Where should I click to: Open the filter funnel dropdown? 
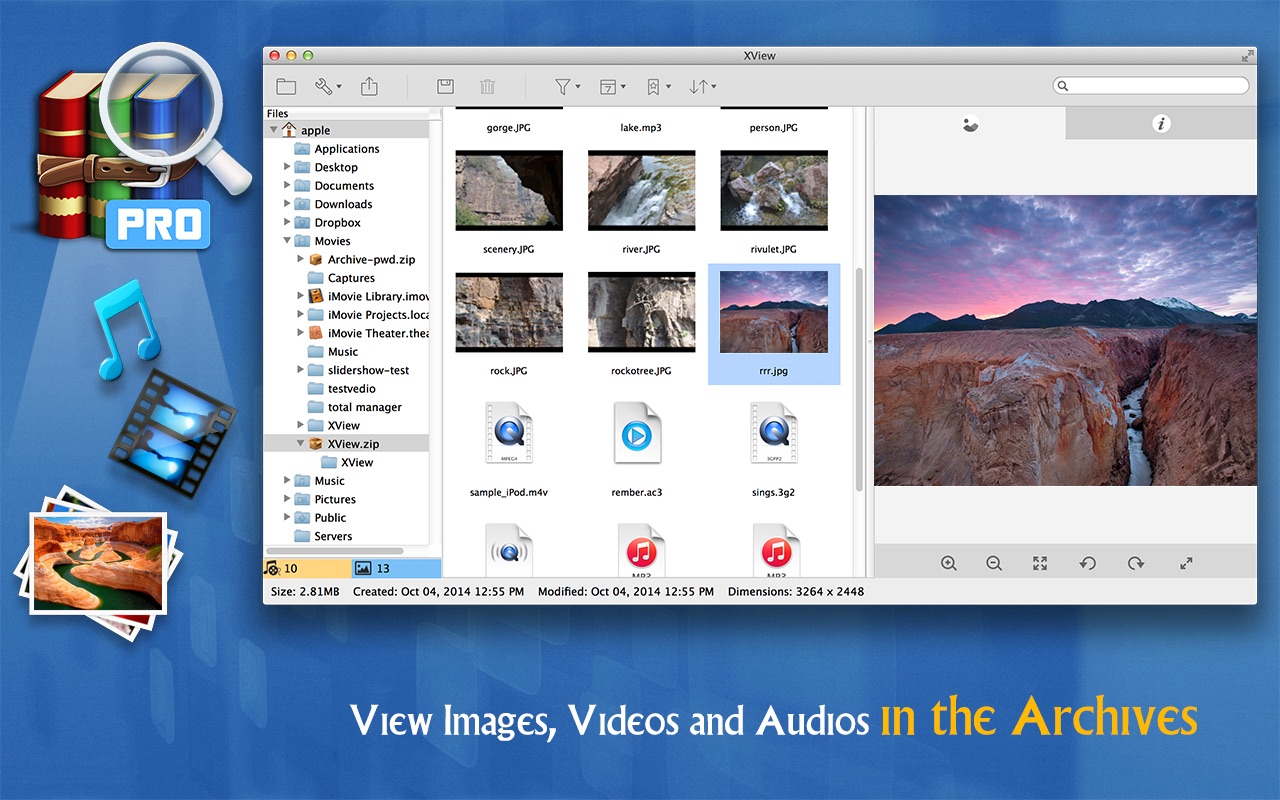click(567, 87)
